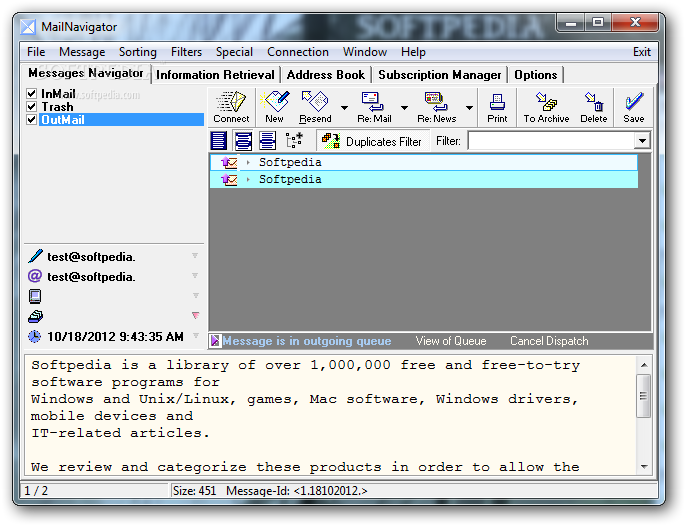
Task: Toggle the OutMail folder checkbox
Action: [31, 119]
